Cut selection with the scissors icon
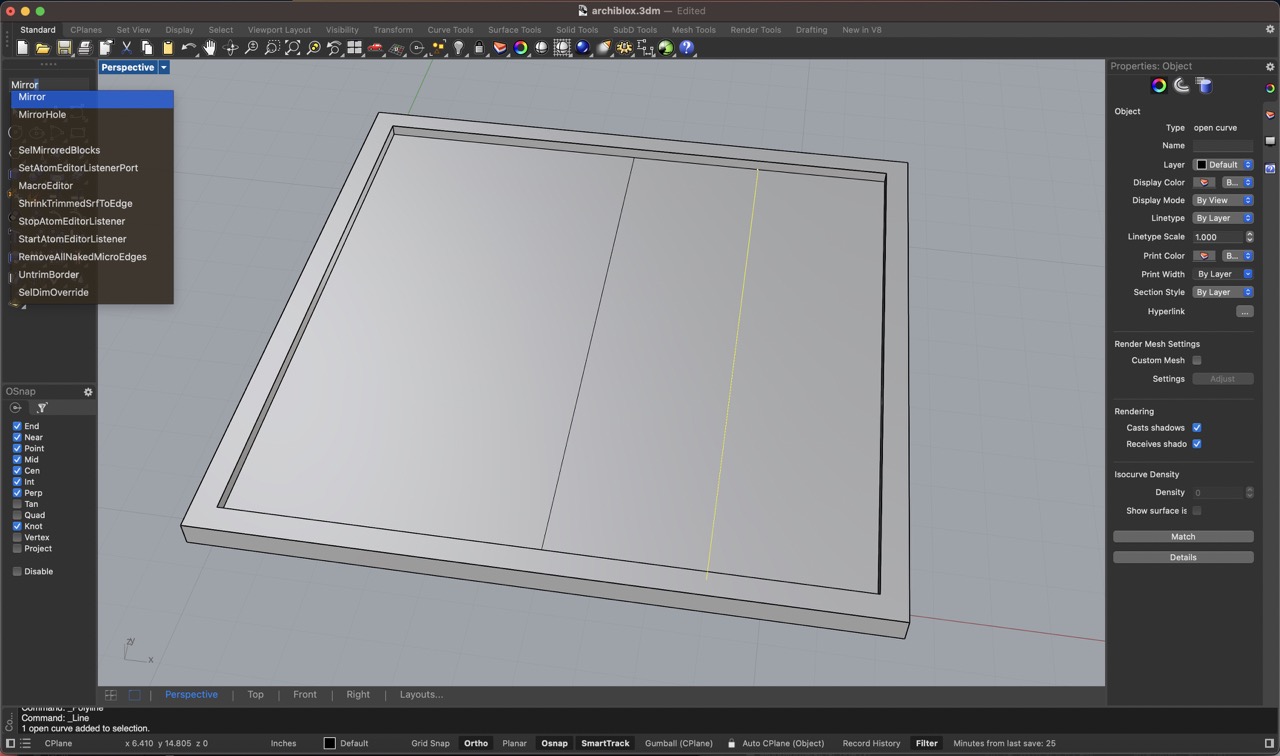 click(126, 48)
